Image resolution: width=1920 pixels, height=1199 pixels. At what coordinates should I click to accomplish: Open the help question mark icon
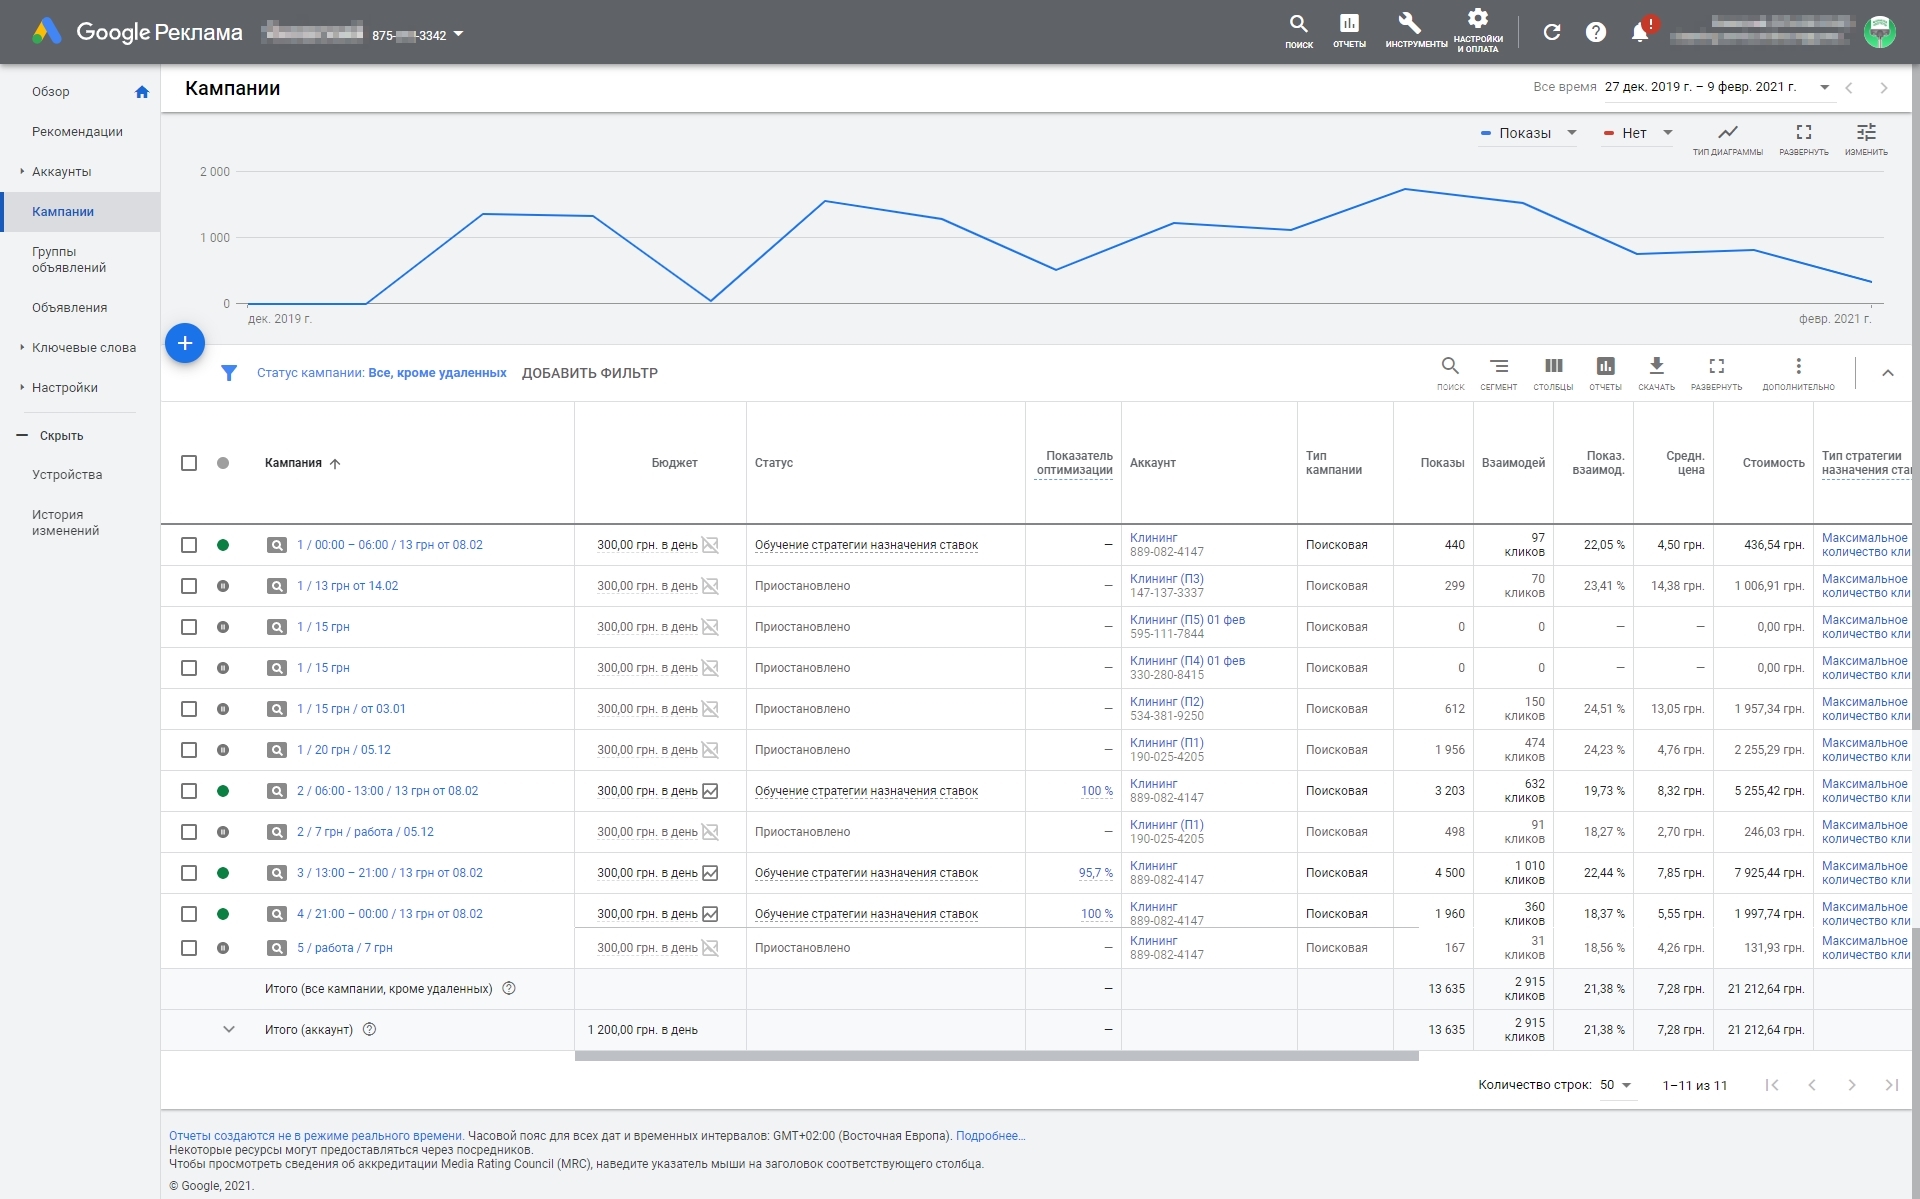pyautogui.click(x=1596, y=32)
